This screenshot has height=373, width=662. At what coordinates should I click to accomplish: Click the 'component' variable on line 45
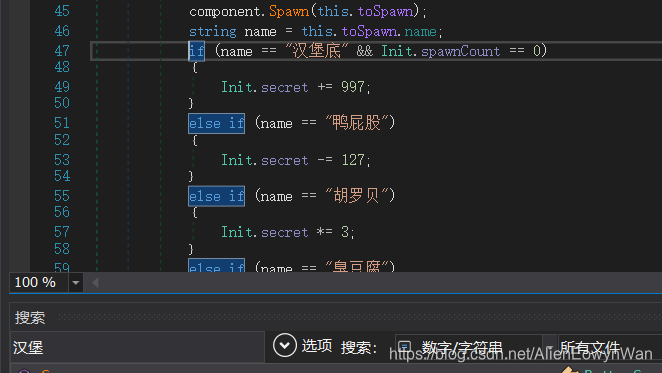pyautogui.click(x=224, y=11)
